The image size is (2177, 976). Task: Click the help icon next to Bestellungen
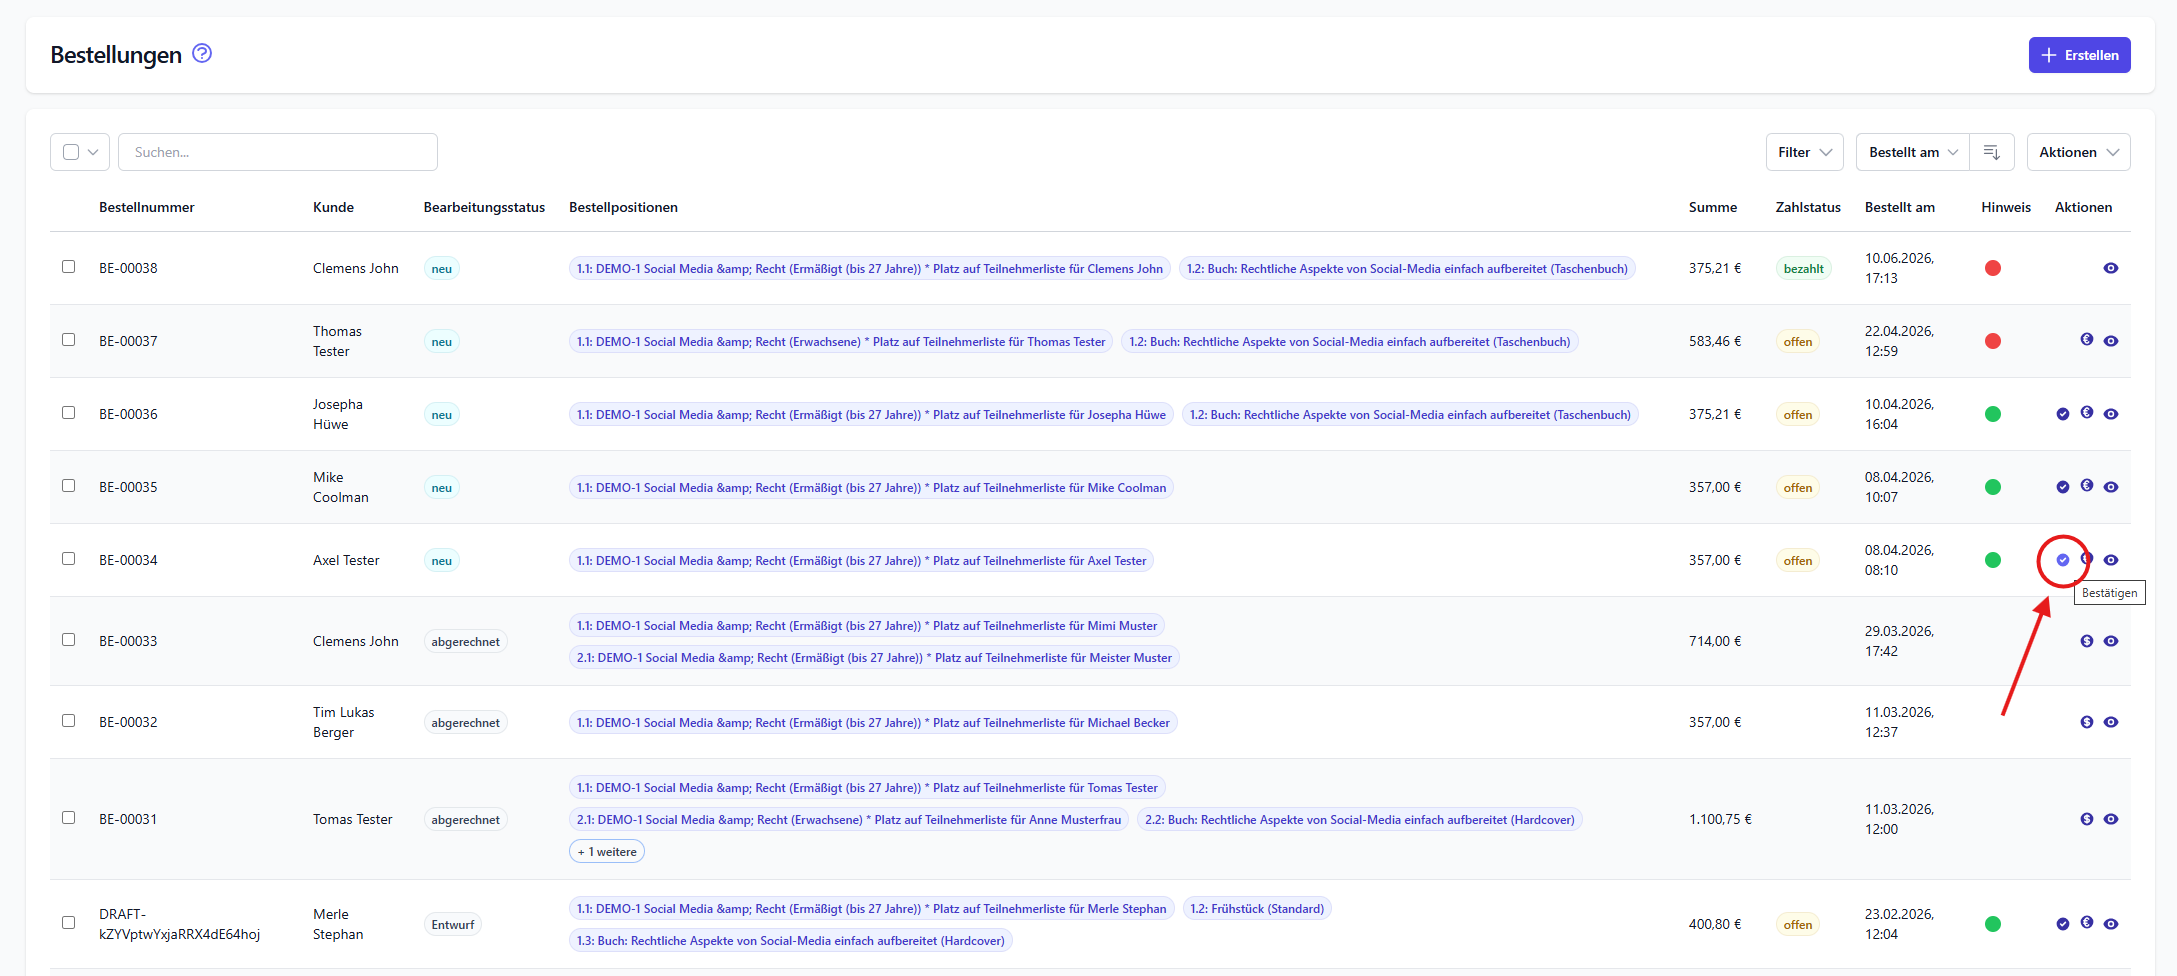click(202, 54)
